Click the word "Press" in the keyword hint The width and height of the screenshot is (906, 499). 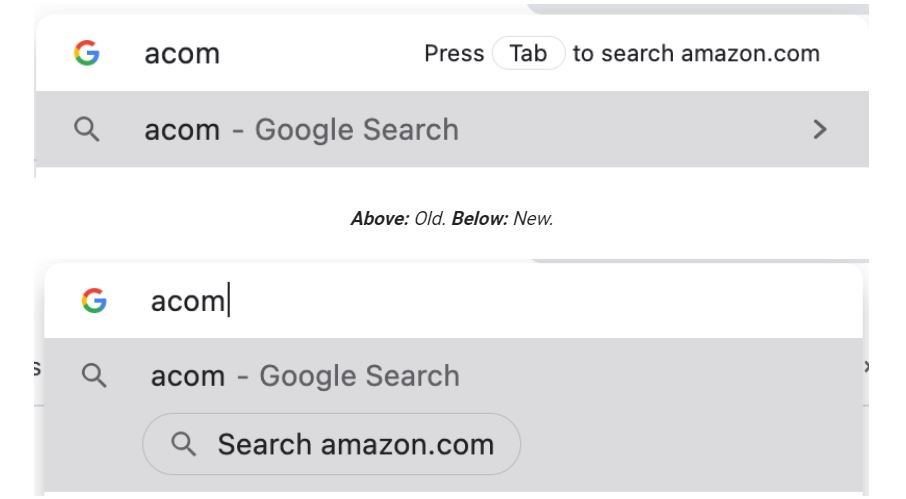(x=454, y=54)
